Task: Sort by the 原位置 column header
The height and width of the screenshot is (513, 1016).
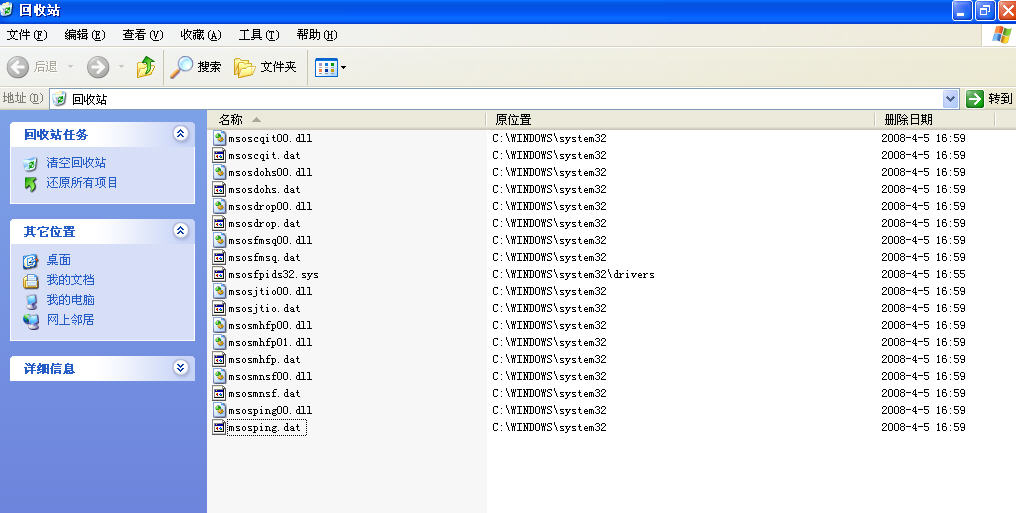Action: (680, 120)
